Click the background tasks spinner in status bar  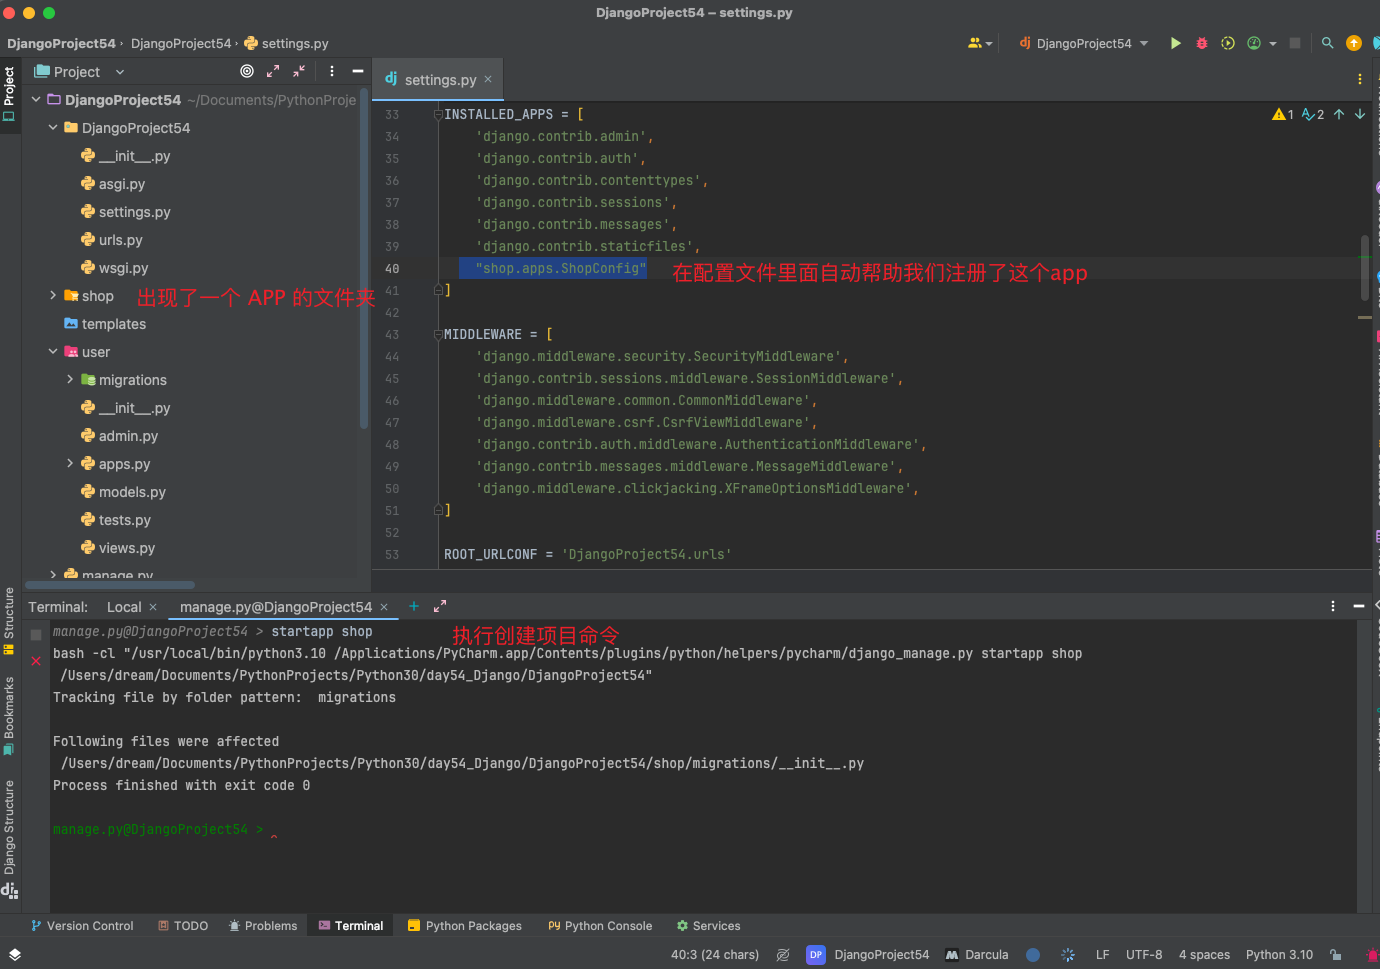click(x=1068, y=954)
